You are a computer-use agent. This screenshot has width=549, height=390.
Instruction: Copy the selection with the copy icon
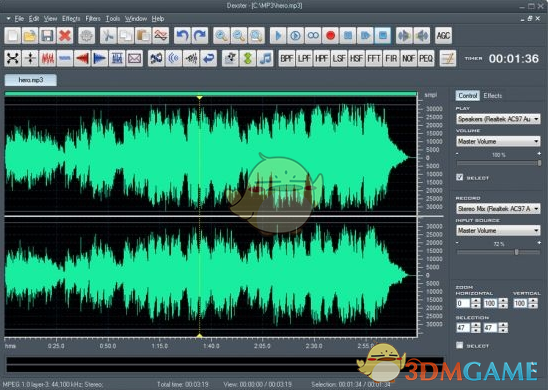click(x=126, y=35)
